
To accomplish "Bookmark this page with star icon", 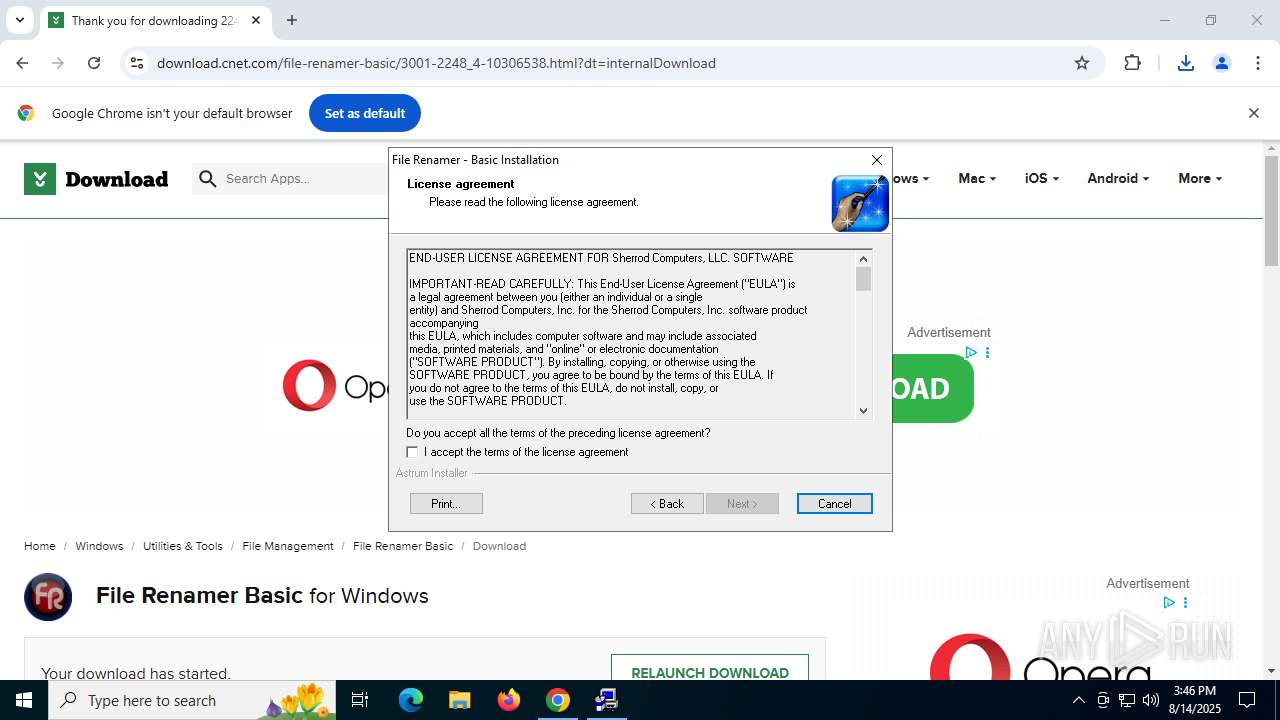I will pyautogui.click(x=1082, y=63).
